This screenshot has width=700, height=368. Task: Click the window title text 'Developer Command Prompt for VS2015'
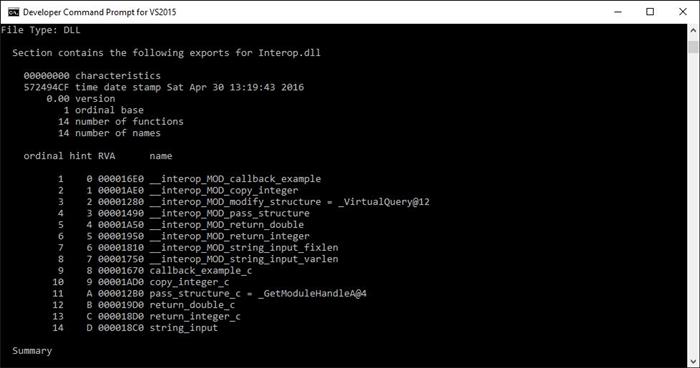(x=100, y=12)
